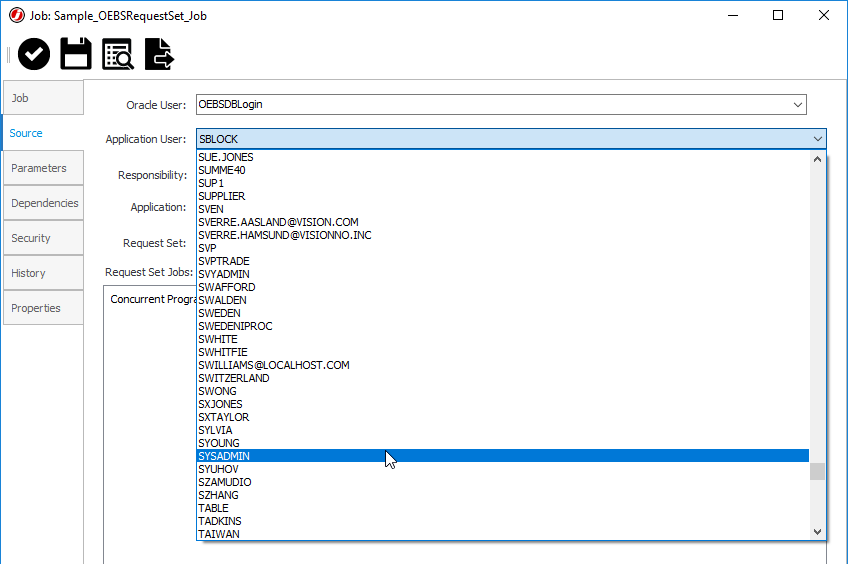Image resolution: width=848 pixels, height=564 pixels.
Task: Open the Dependencies tab
Action: (43, 203)
